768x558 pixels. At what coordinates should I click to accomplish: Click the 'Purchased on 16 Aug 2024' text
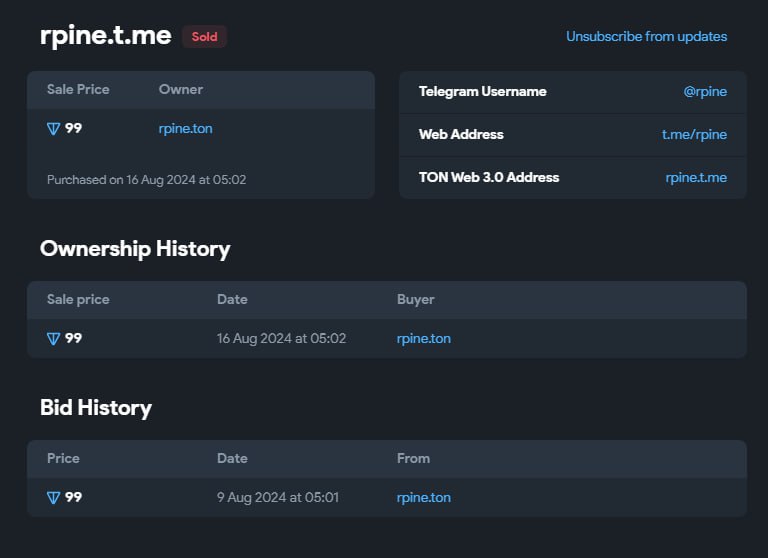146,180
